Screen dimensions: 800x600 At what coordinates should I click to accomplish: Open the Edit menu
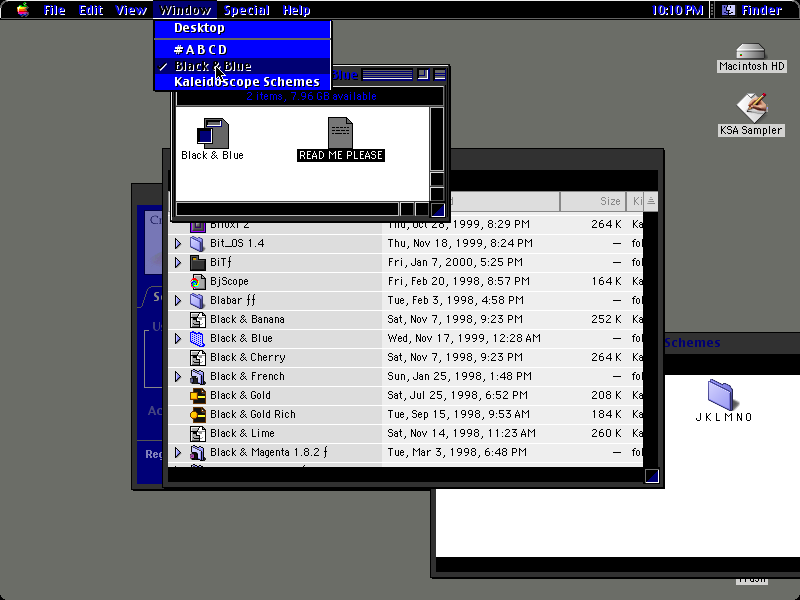tap(91, 10)
